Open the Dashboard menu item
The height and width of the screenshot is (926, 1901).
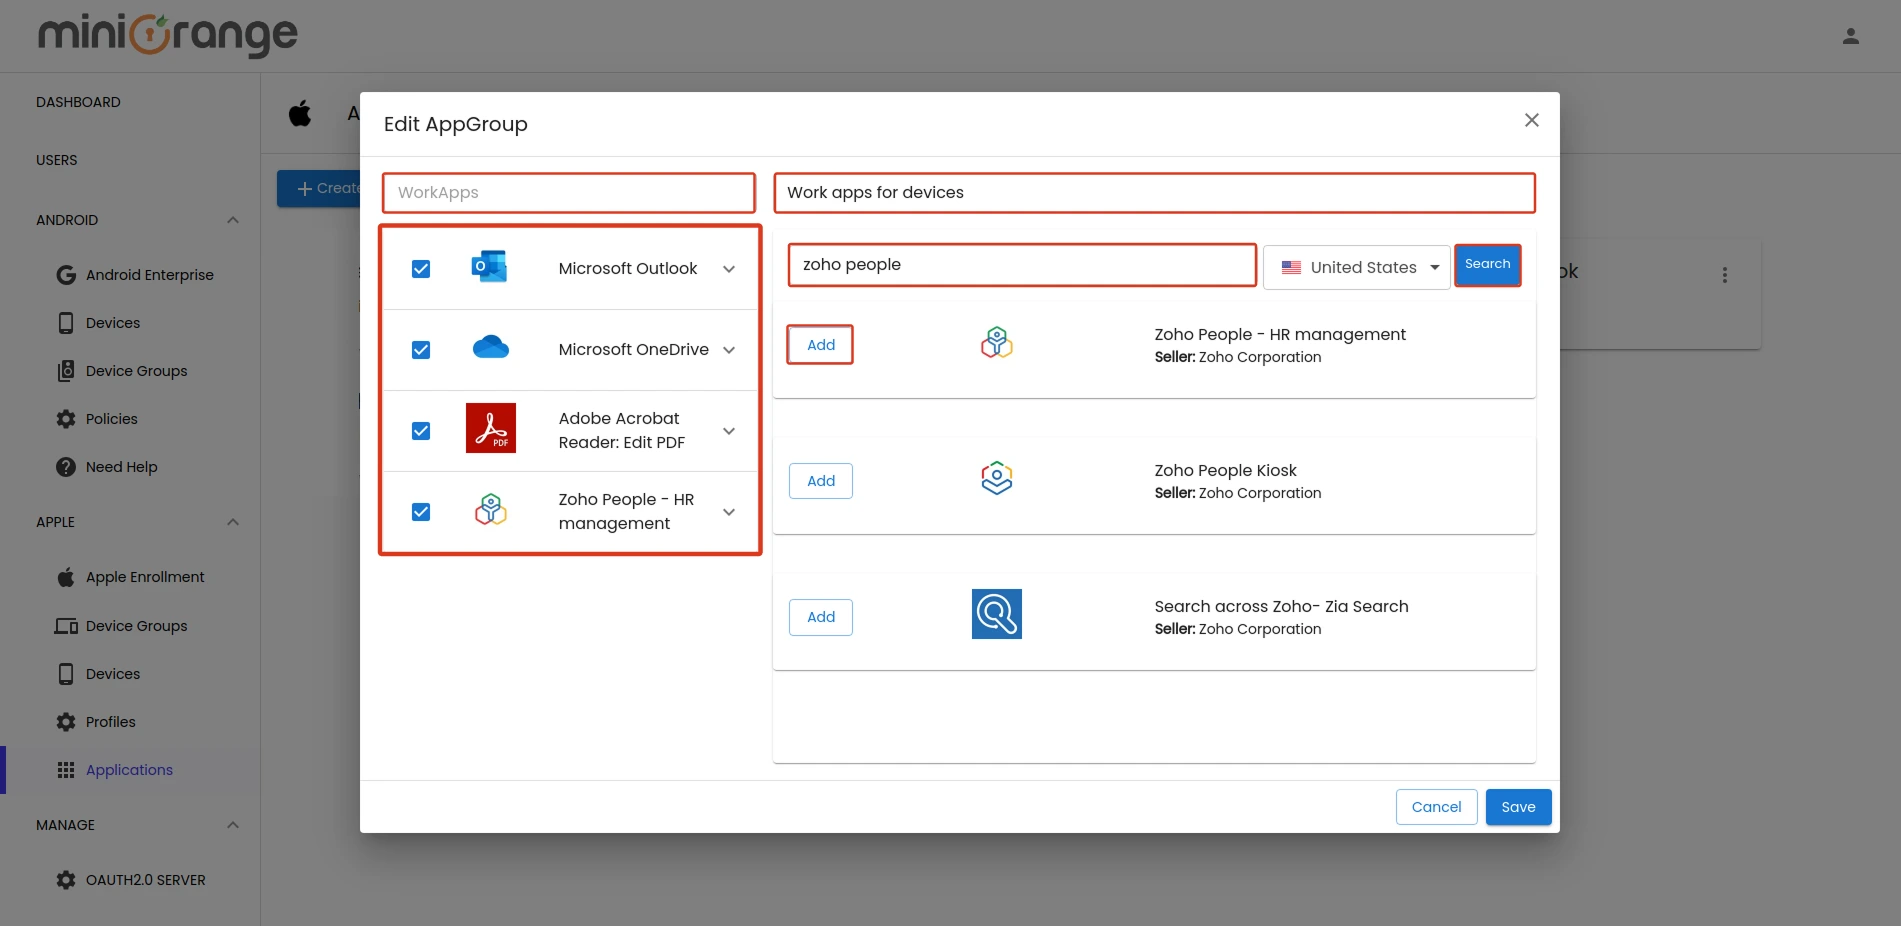(77, 101)
